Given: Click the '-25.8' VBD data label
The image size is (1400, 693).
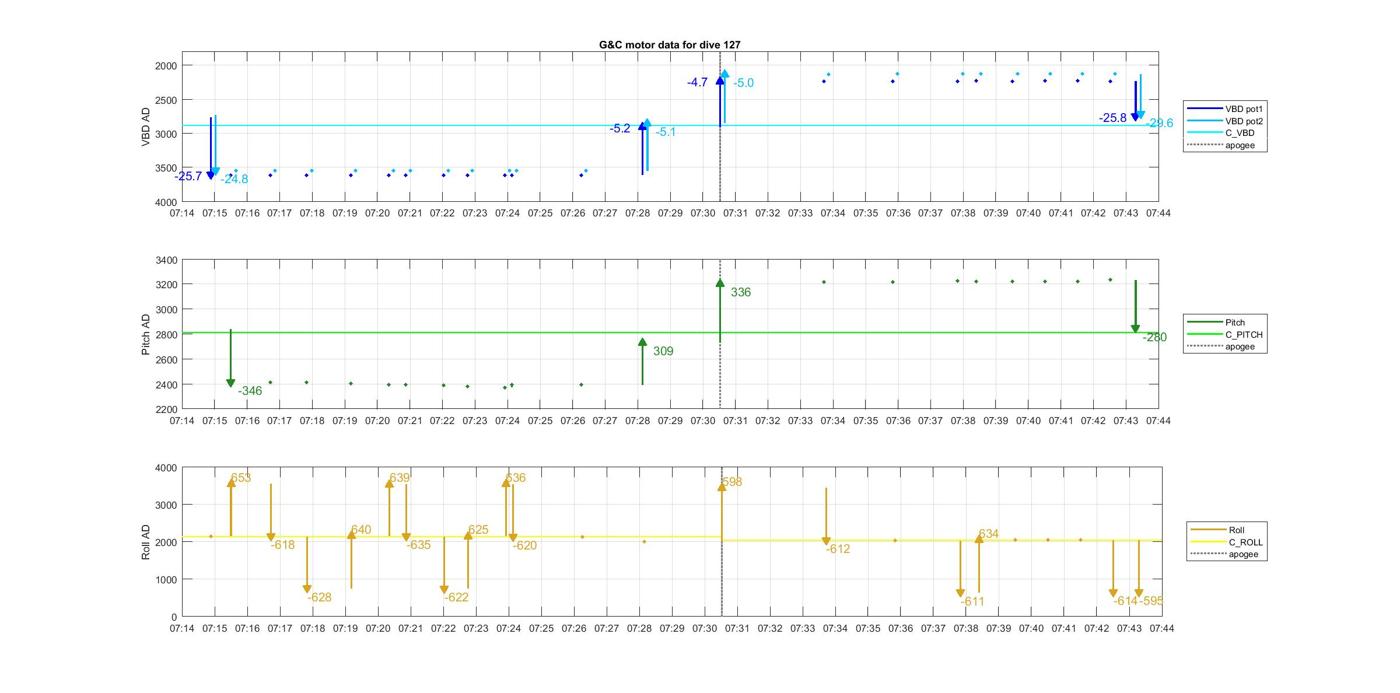Looking at the screenshot, I should click(1113, 118).
